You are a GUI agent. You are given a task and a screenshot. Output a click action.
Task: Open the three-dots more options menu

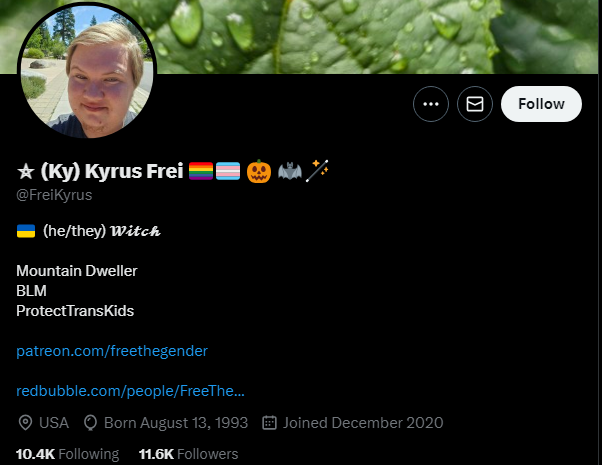click(431, 104)
